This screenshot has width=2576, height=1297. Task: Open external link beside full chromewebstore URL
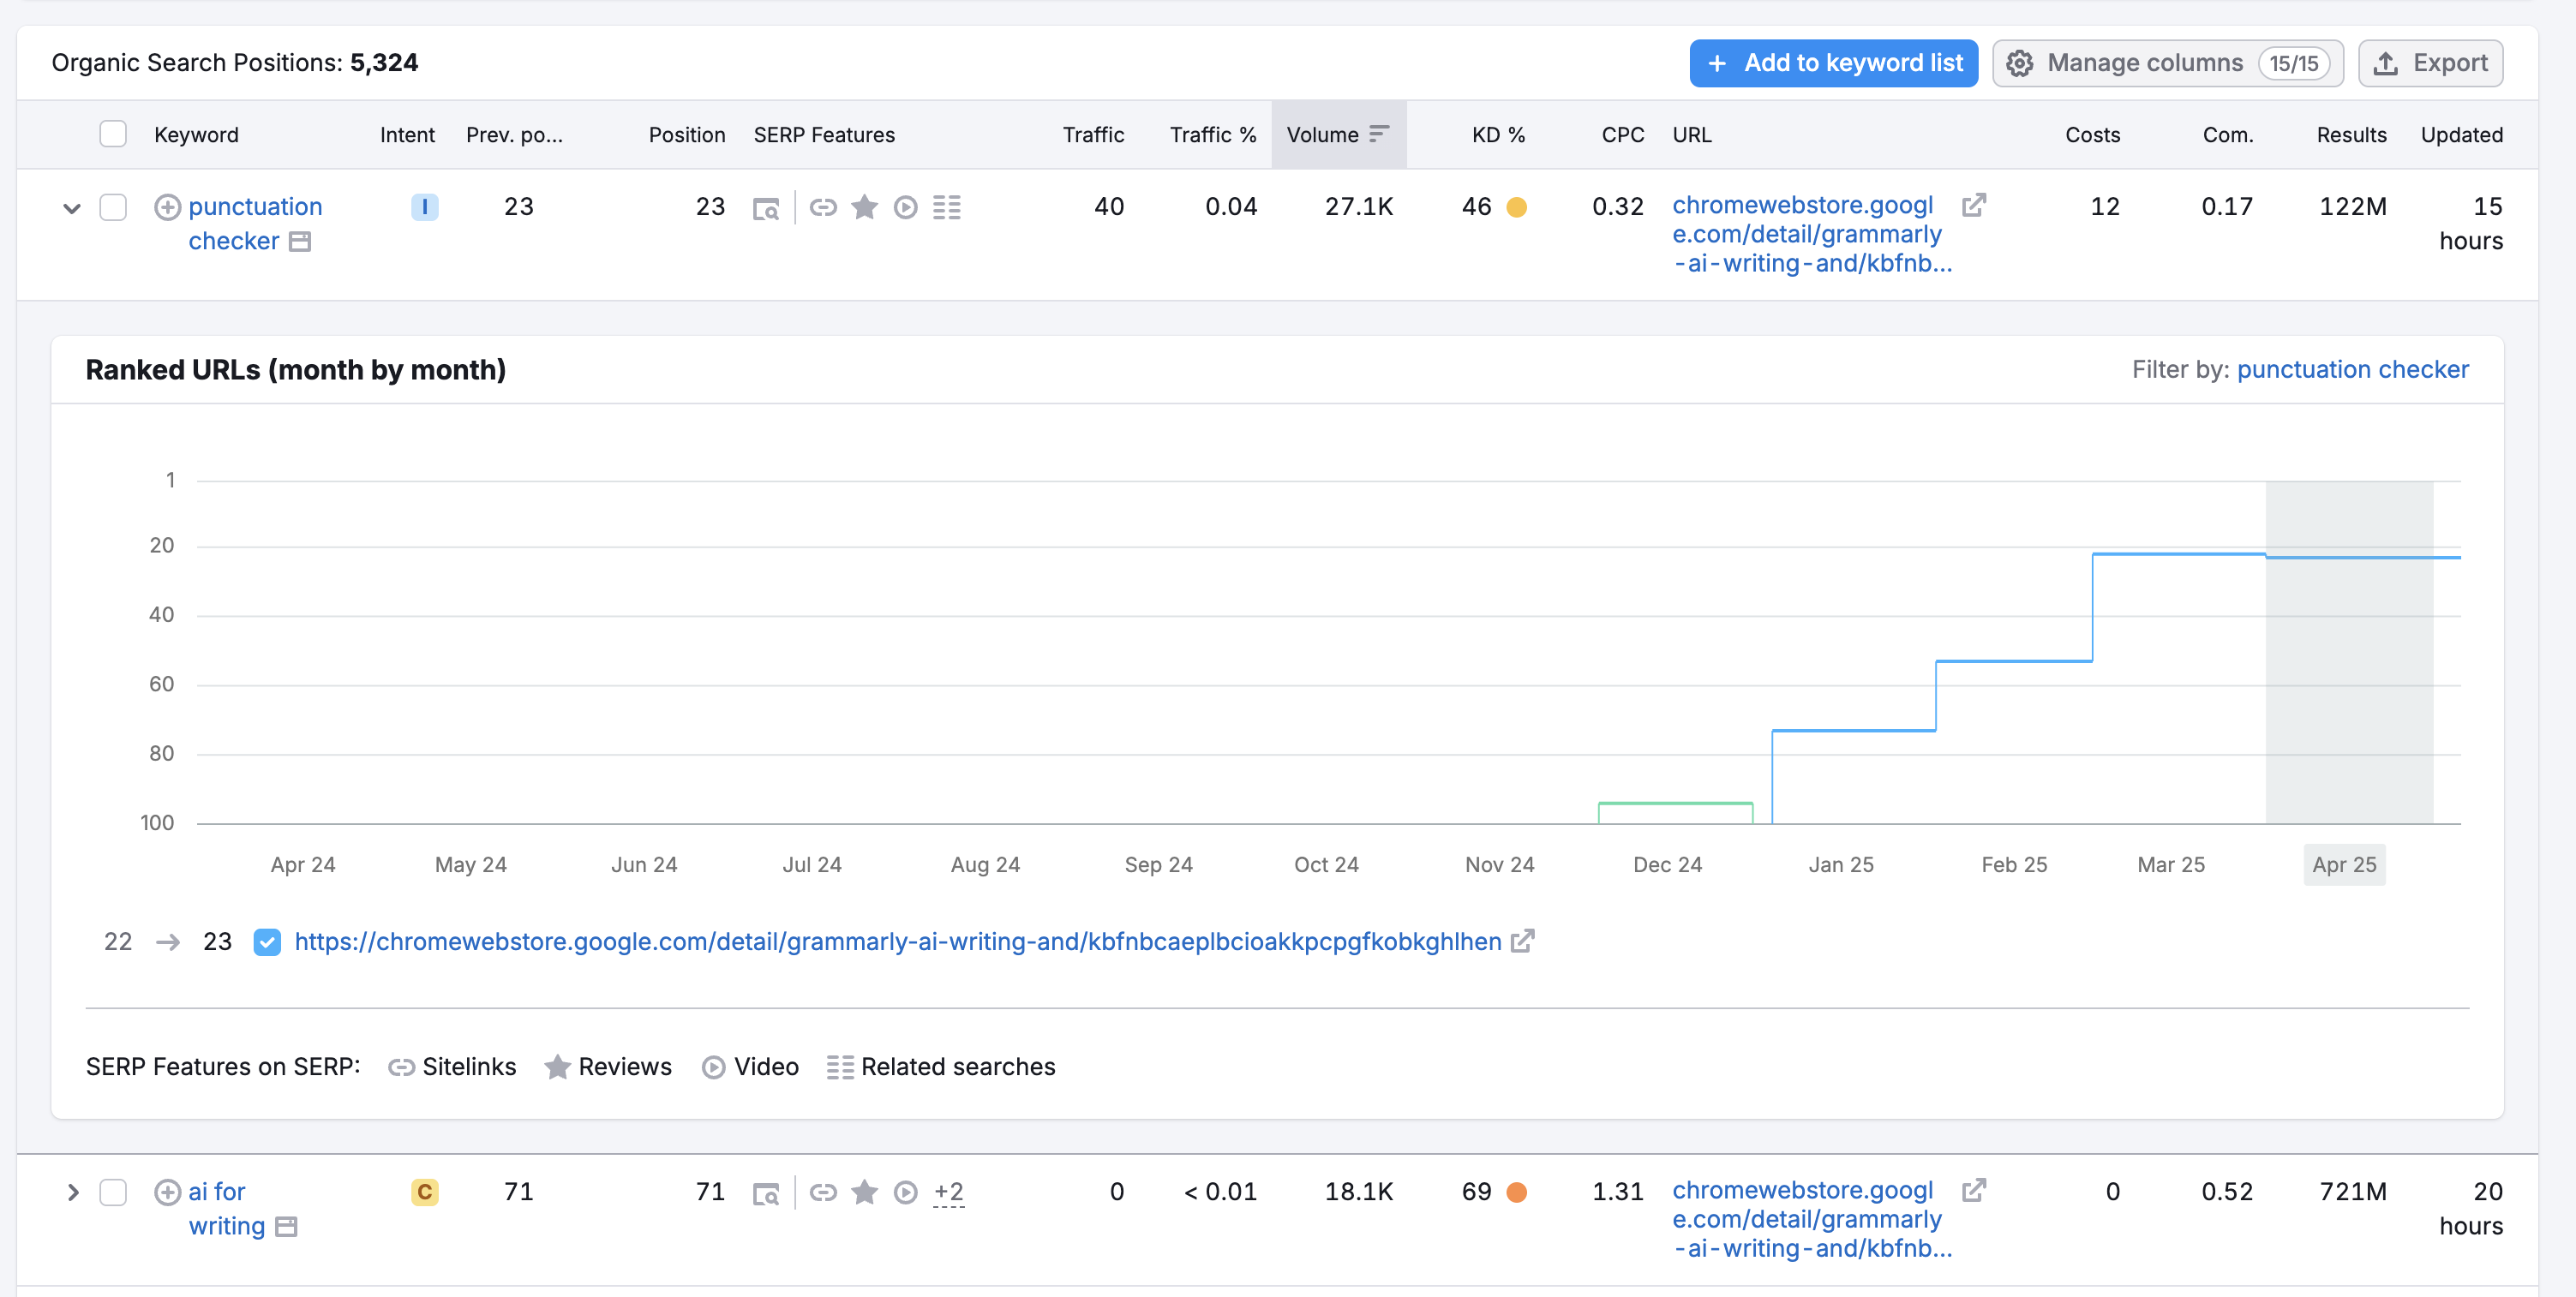[x=1522, y=941]
